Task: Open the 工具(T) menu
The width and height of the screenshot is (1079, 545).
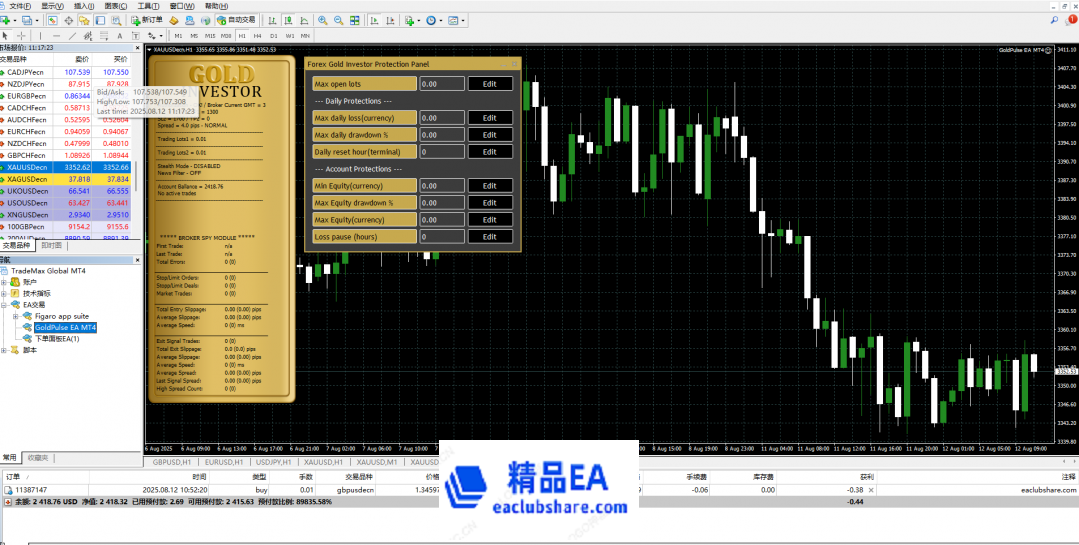Action: point(147,6)
